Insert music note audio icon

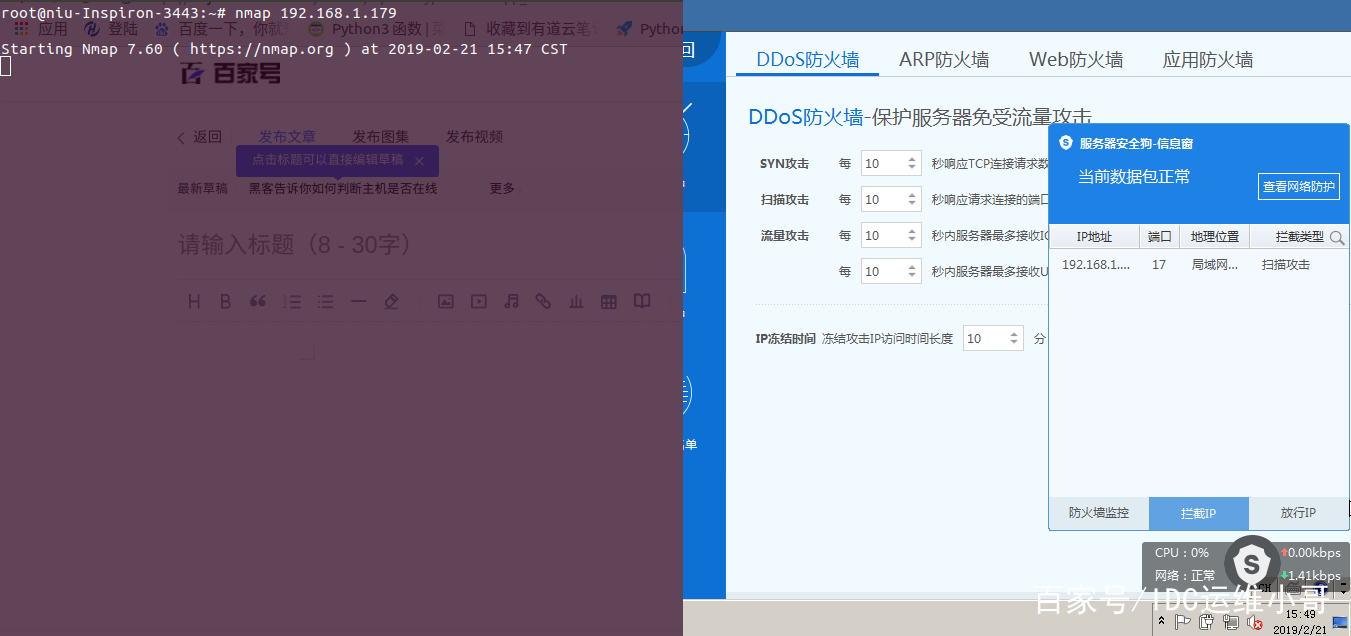coord(512,301)
